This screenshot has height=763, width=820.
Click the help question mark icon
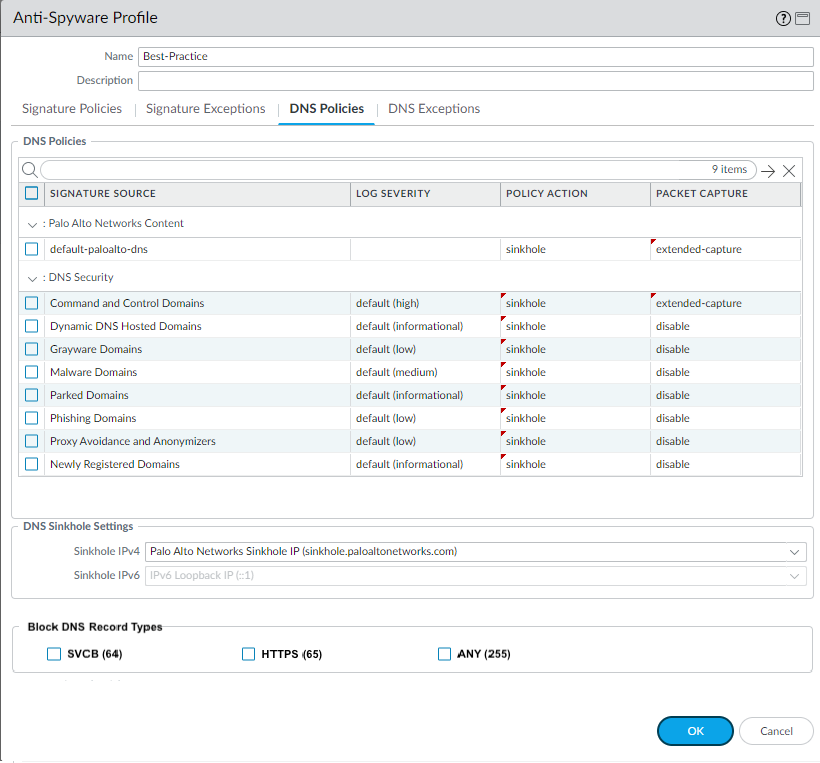coord(783,18)
